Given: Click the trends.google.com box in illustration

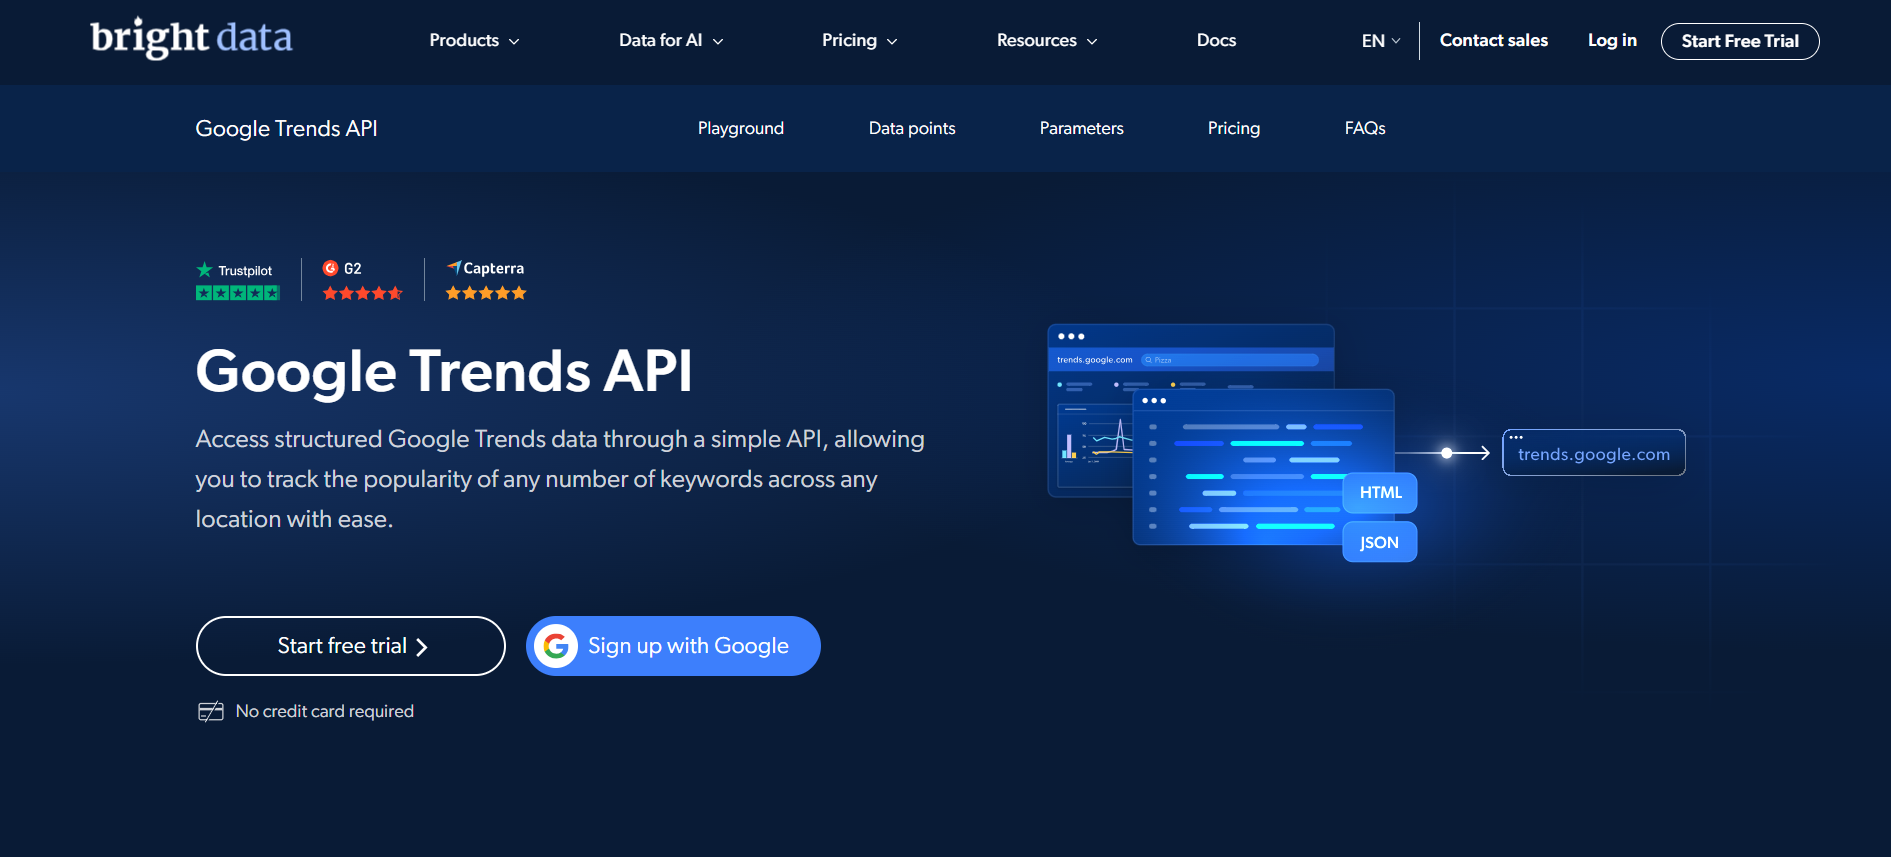Looking at the screenshot, I should (x=1594, y=453).
